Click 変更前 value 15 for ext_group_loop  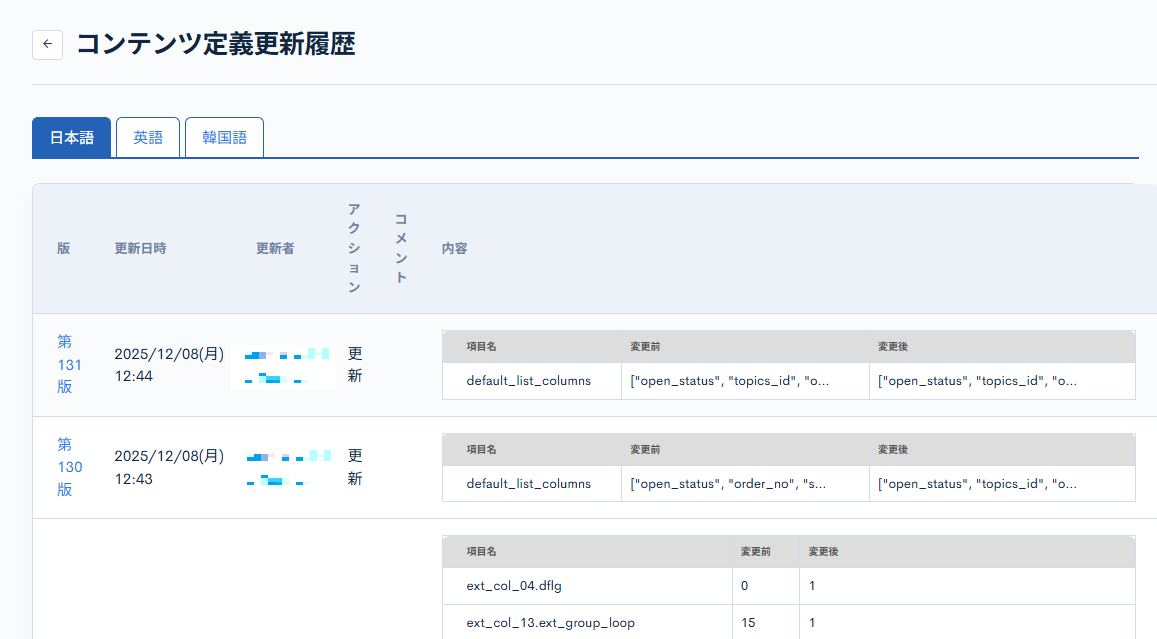748,623
